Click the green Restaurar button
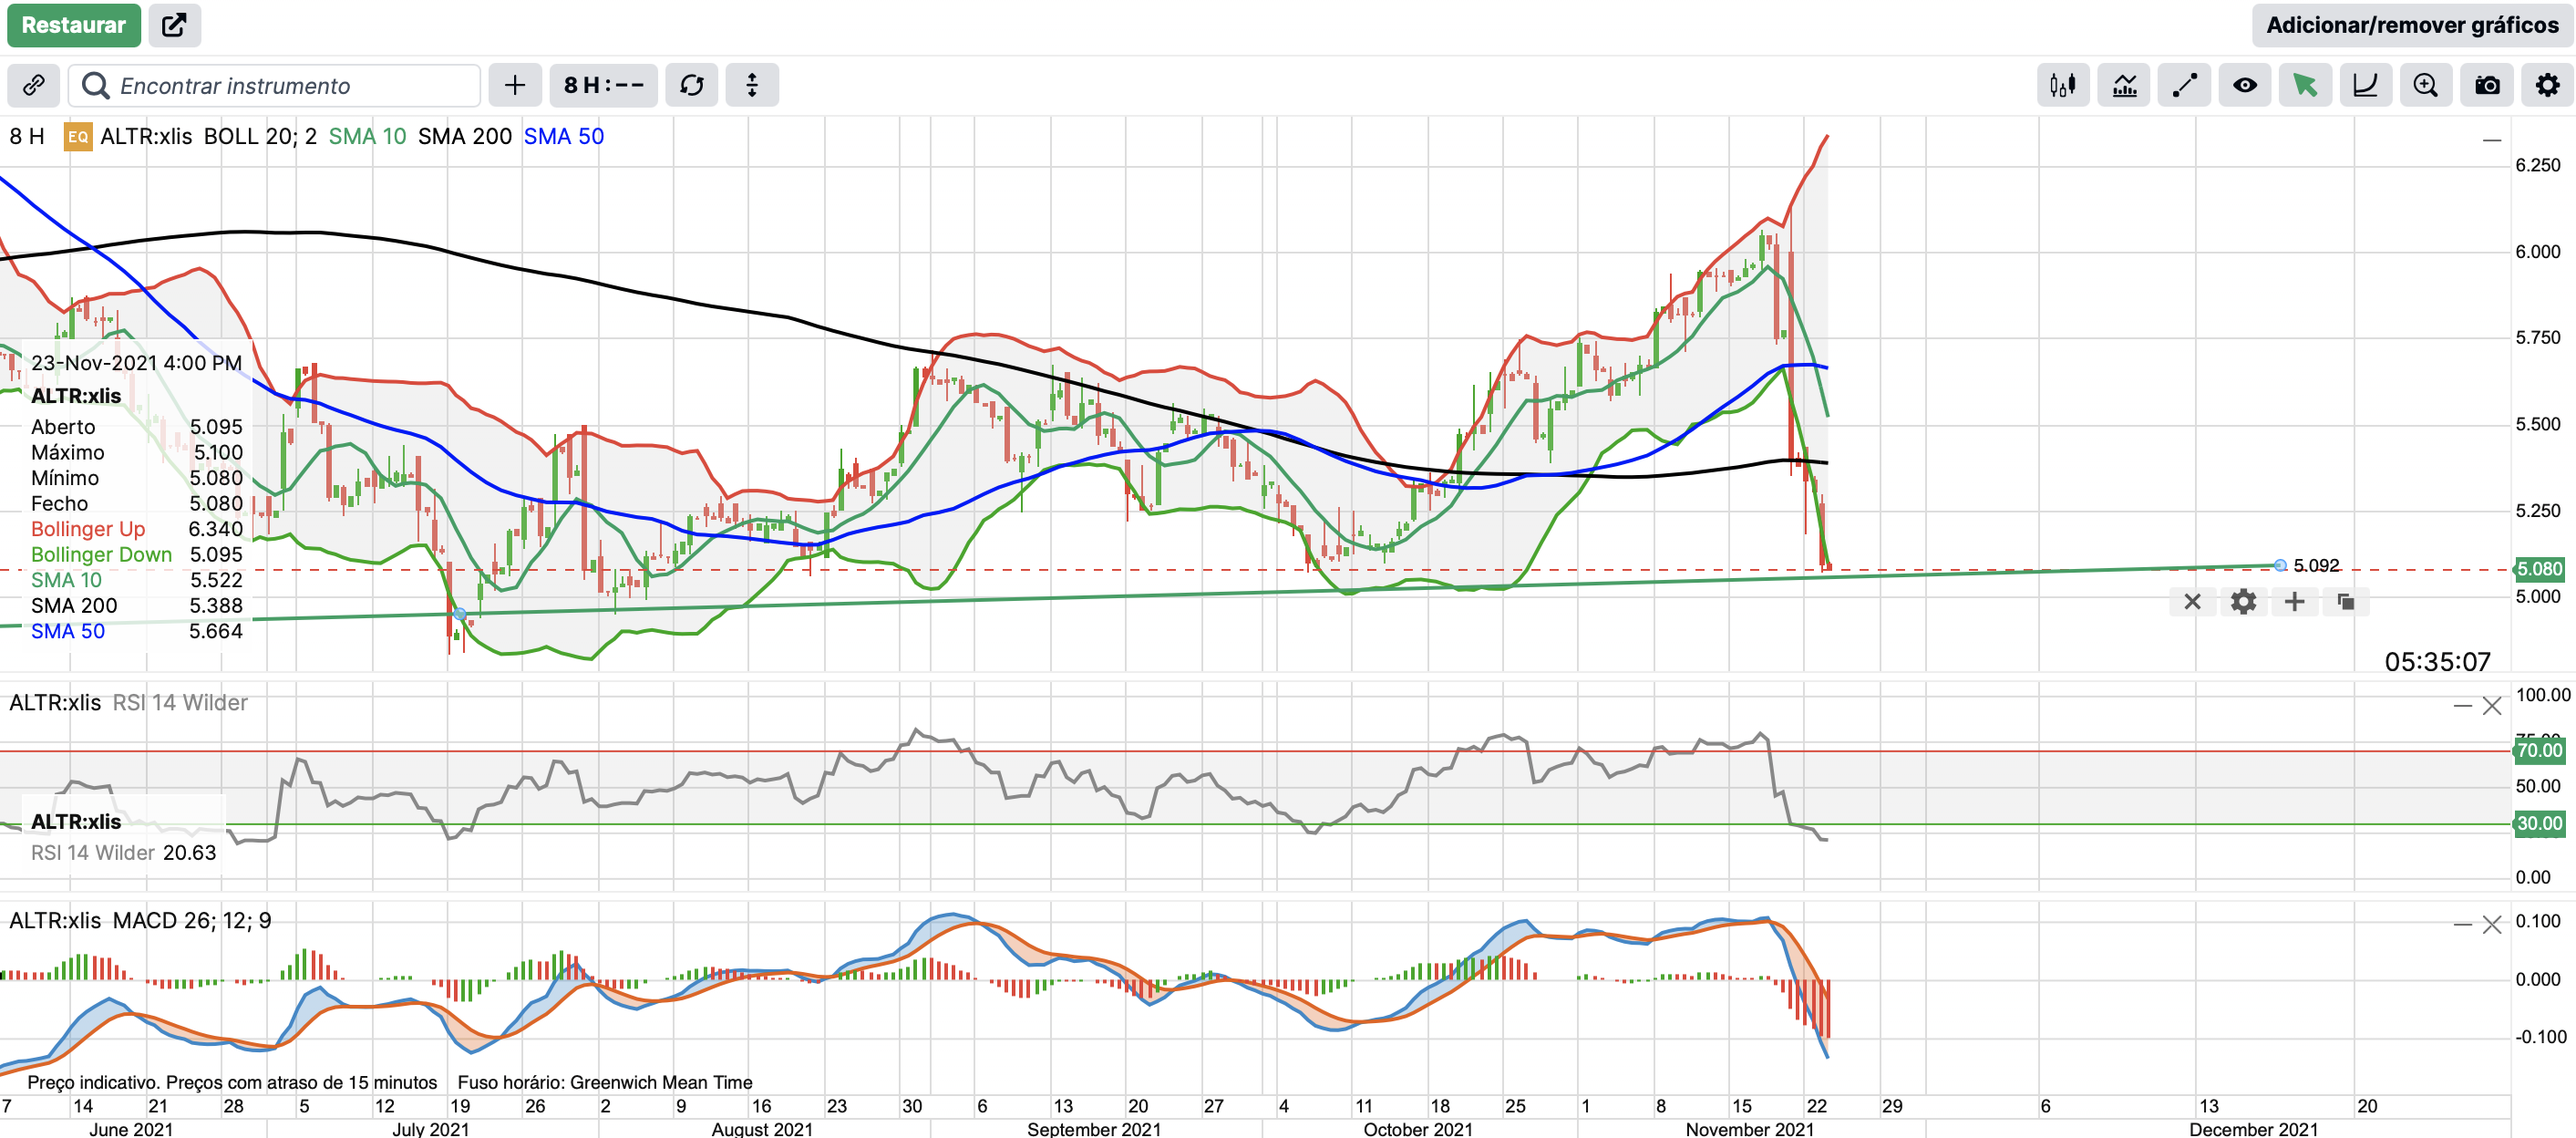 coord(73,25)
